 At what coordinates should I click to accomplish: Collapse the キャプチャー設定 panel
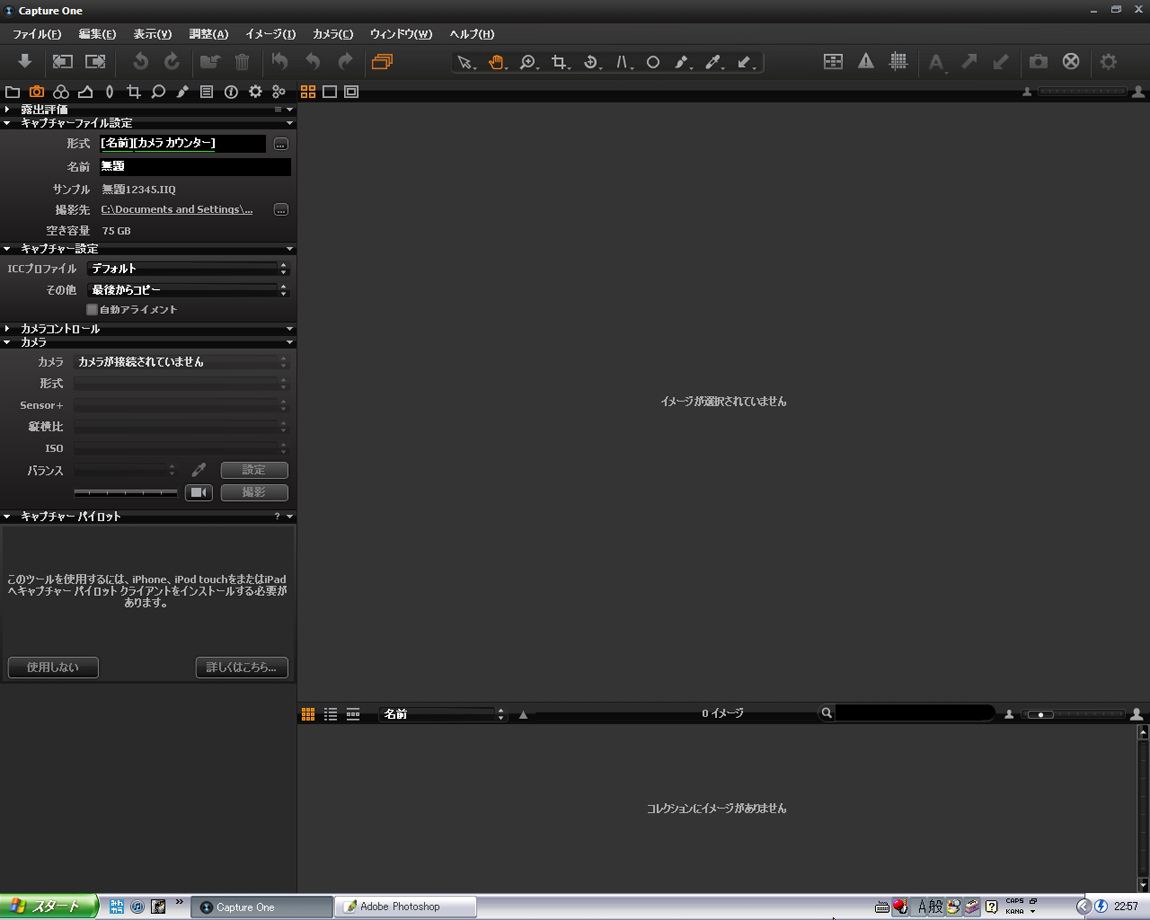[7, 249]
